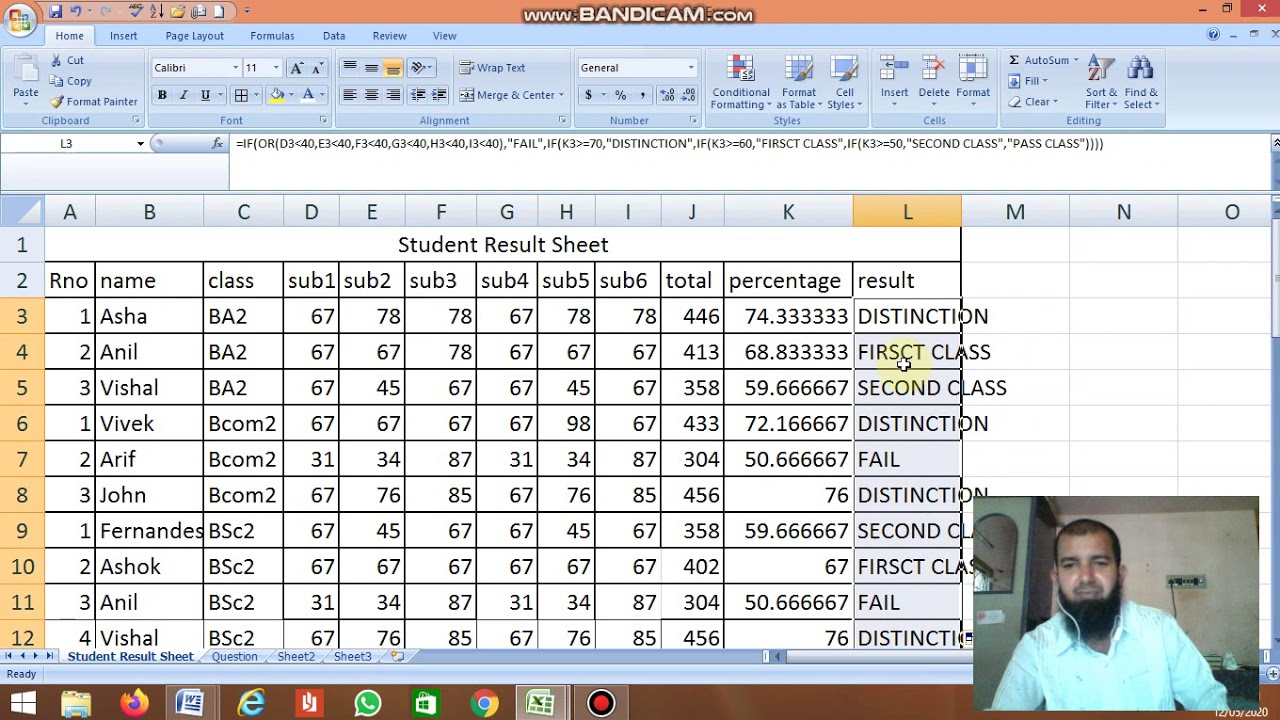Click the Find & Select icon

1140,70
